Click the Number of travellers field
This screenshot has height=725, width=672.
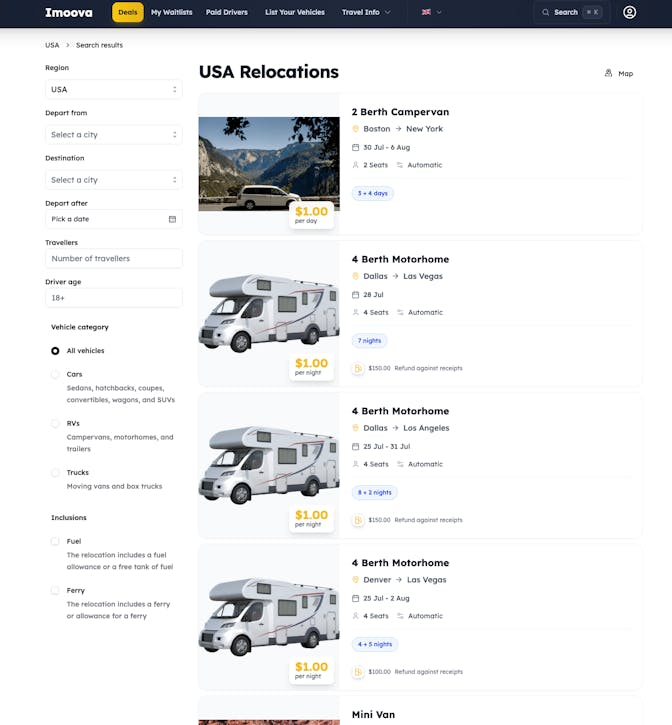pyautogui.click(x=113, y=258)
